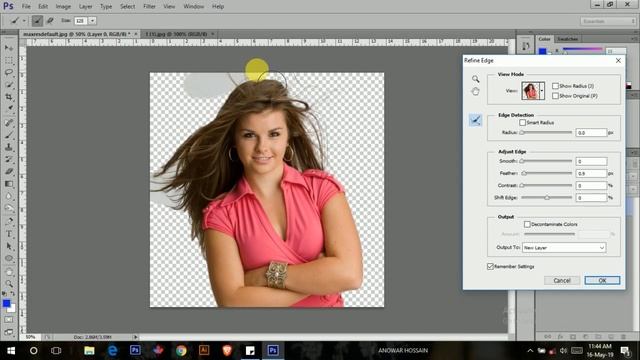Image resolution: width=640 pixels, height=360 pixels.
Task: Open the File menu
Action: pos(26,6)
